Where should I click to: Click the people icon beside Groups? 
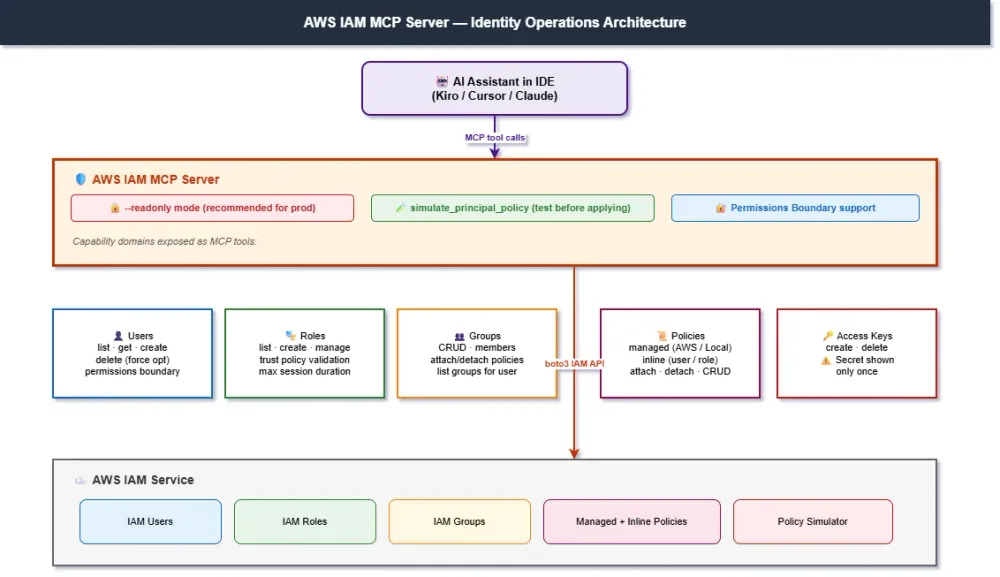[x=459, y=336]
